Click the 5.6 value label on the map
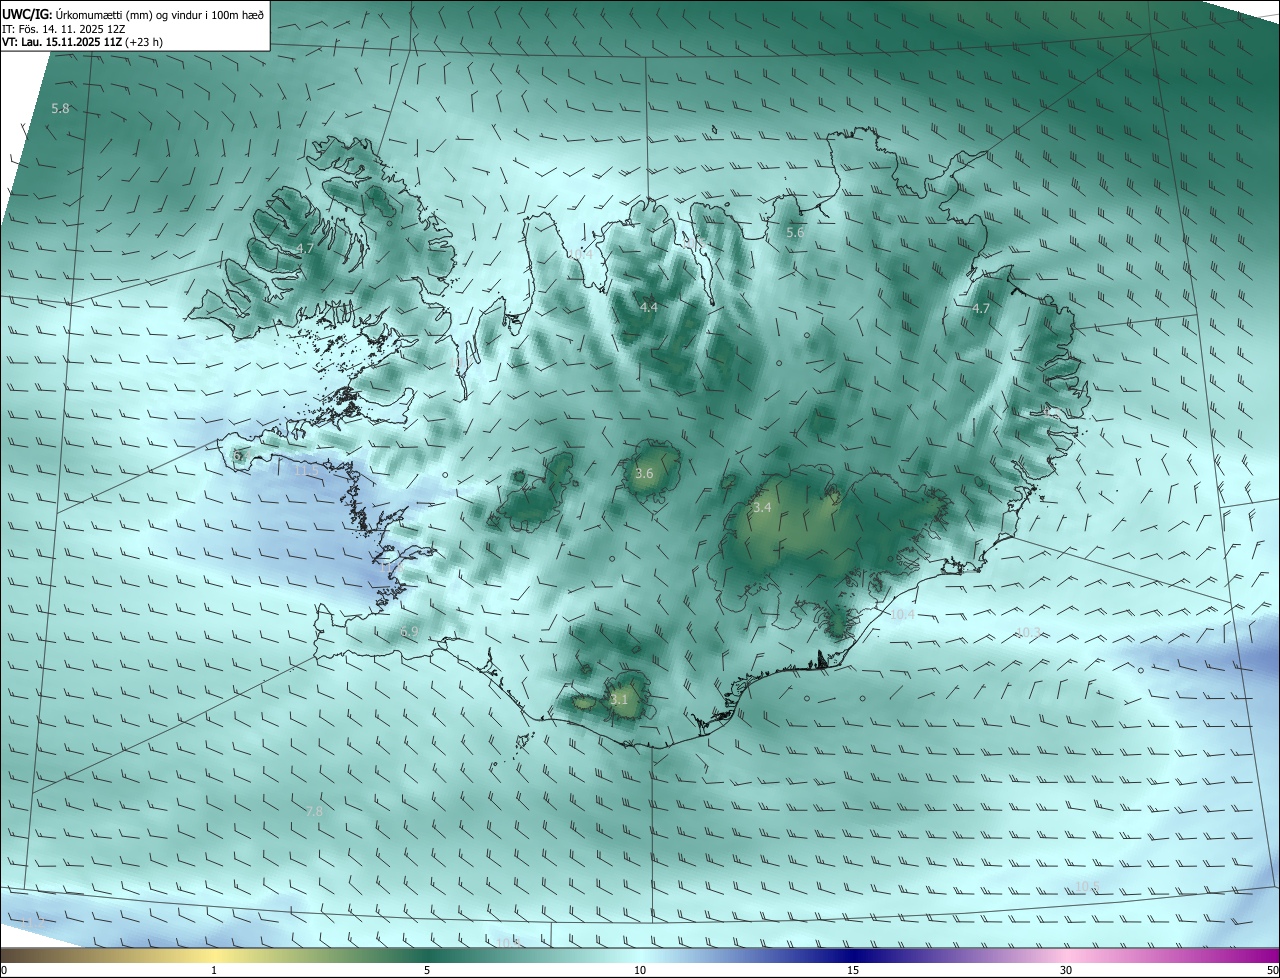This screenshot has width=1280, height=978. coord(794,232)
